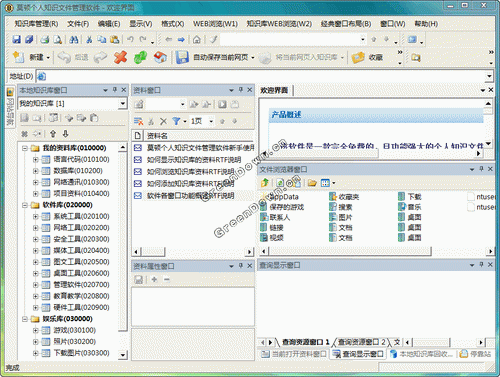
Task: Click the Copy icon in the top toolbar
Action: (102, 40)
